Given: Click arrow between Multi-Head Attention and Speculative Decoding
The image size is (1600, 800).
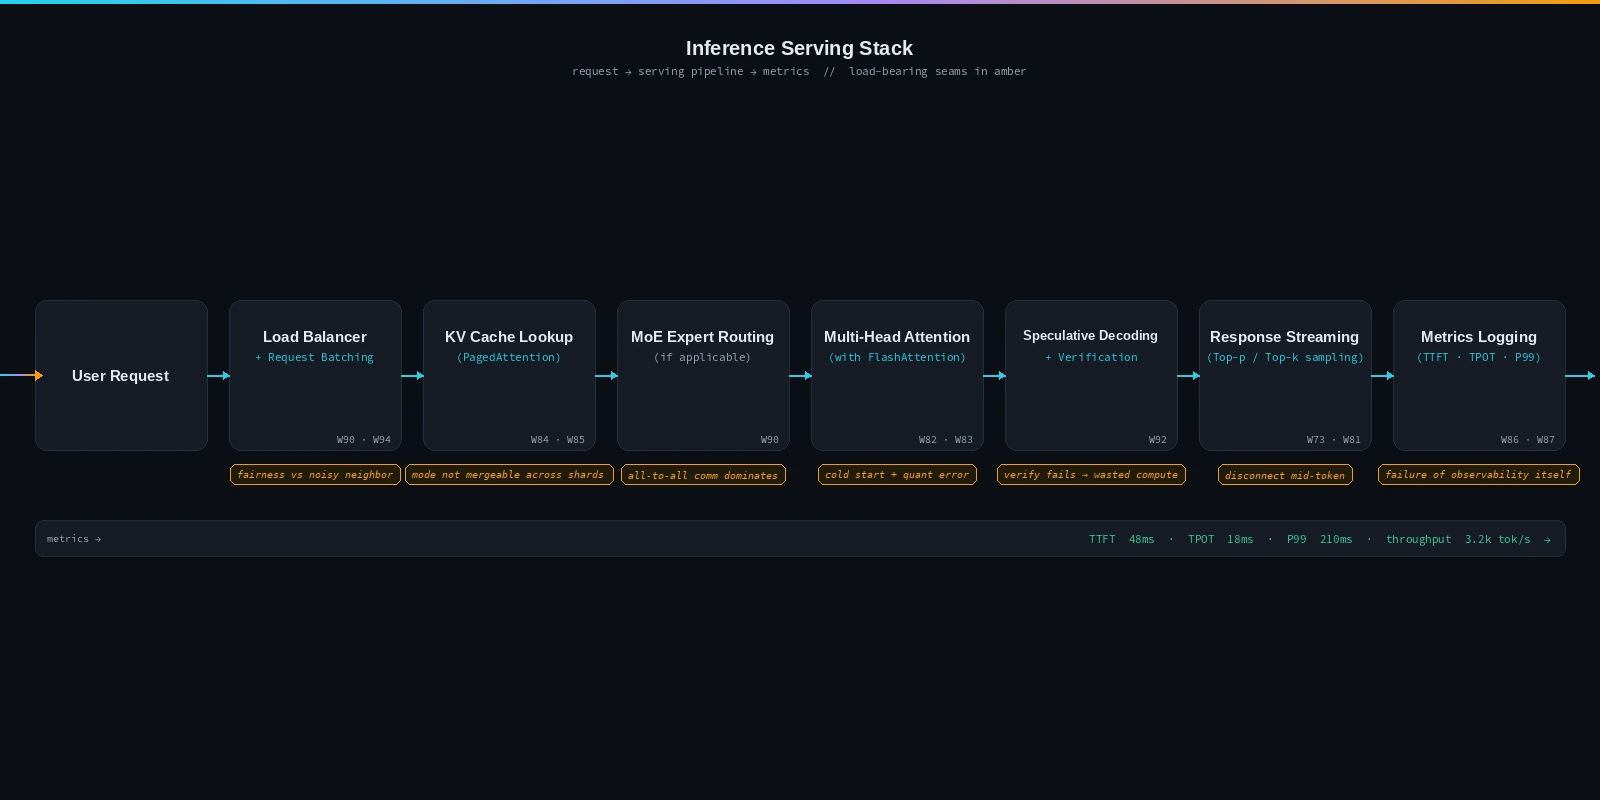Looking at the screenshot, I should 995,376.
